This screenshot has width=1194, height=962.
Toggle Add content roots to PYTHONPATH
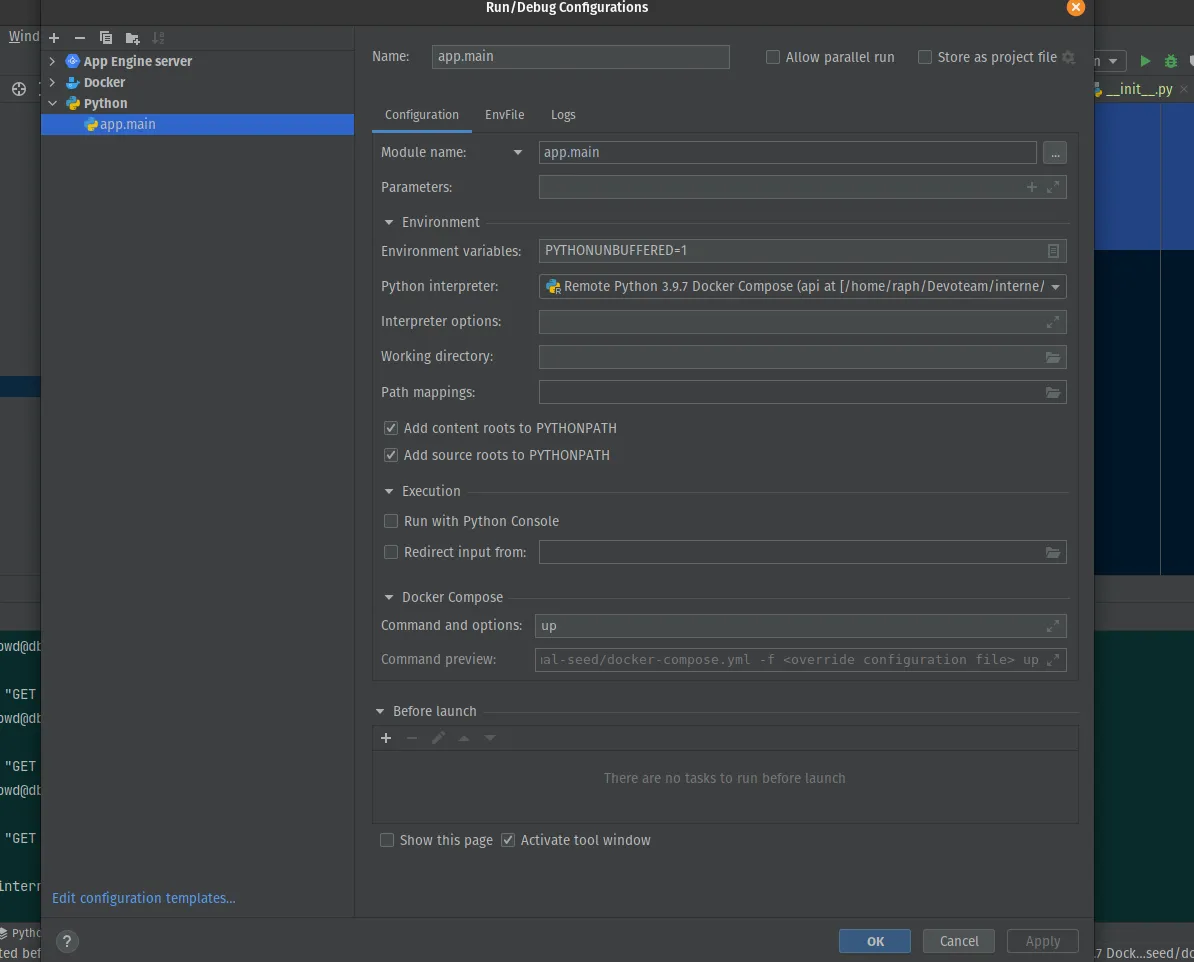[391, 428]
